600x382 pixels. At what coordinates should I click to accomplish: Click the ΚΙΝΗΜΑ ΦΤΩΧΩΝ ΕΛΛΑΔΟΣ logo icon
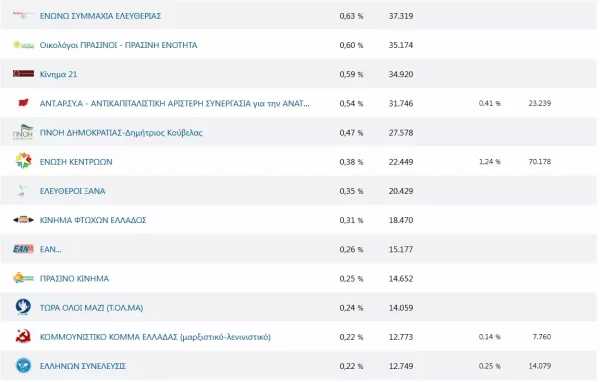[x=23, y=220]
